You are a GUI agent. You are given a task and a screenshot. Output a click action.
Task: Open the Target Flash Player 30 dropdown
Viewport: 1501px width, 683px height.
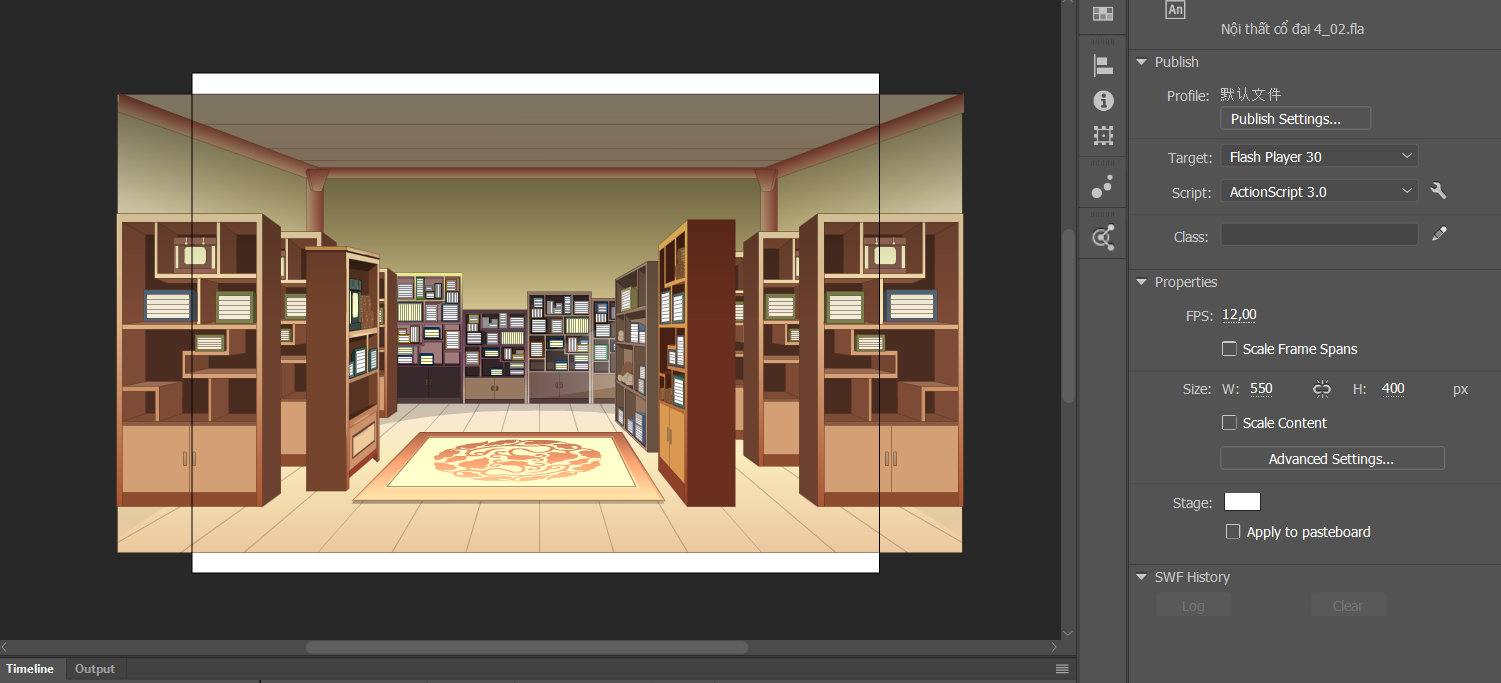(x=1319, y=157)
